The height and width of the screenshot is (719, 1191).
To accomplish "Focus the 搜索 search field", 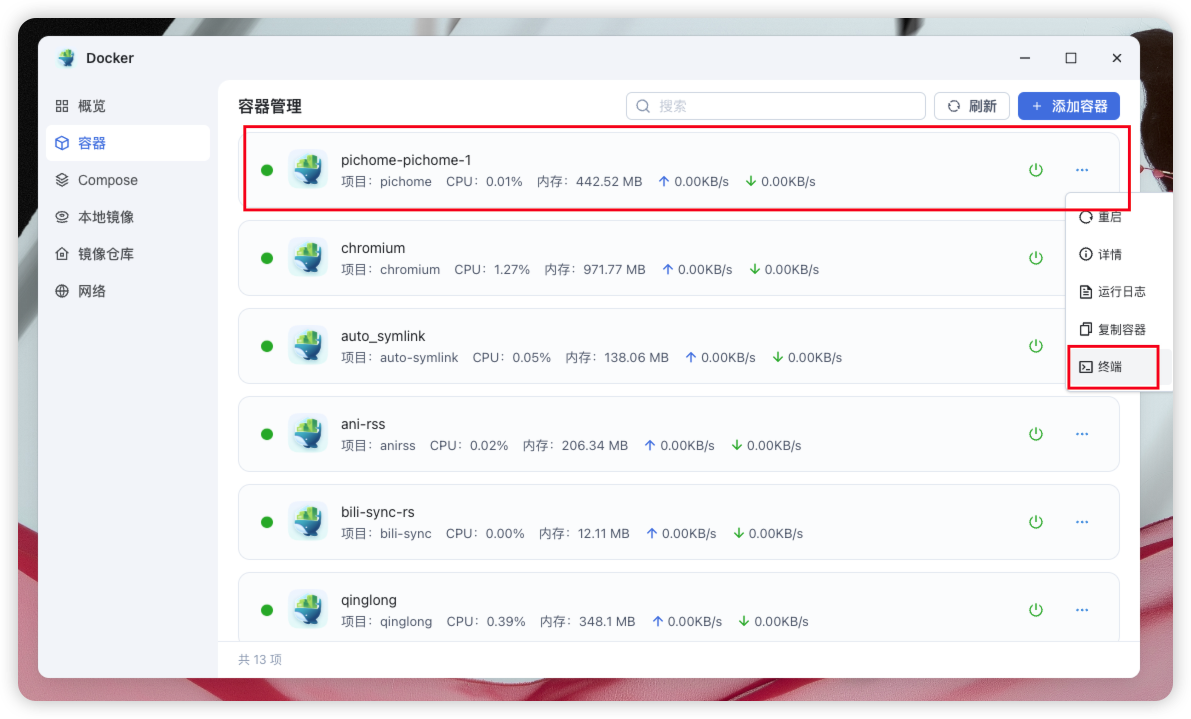I will pos(776,106).
